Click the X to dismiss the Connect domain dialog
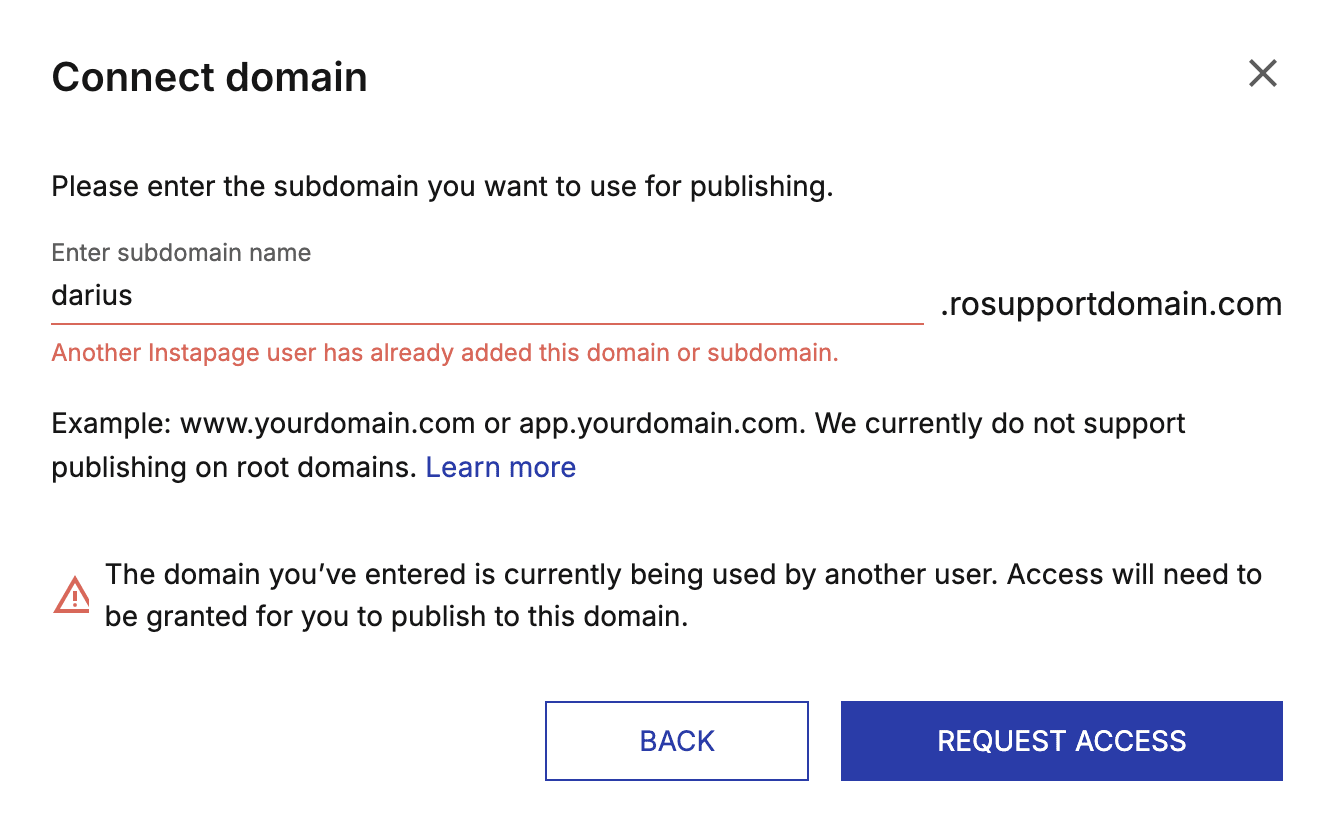Viewport: 1332px width, 834px height. click(1262, 73)
